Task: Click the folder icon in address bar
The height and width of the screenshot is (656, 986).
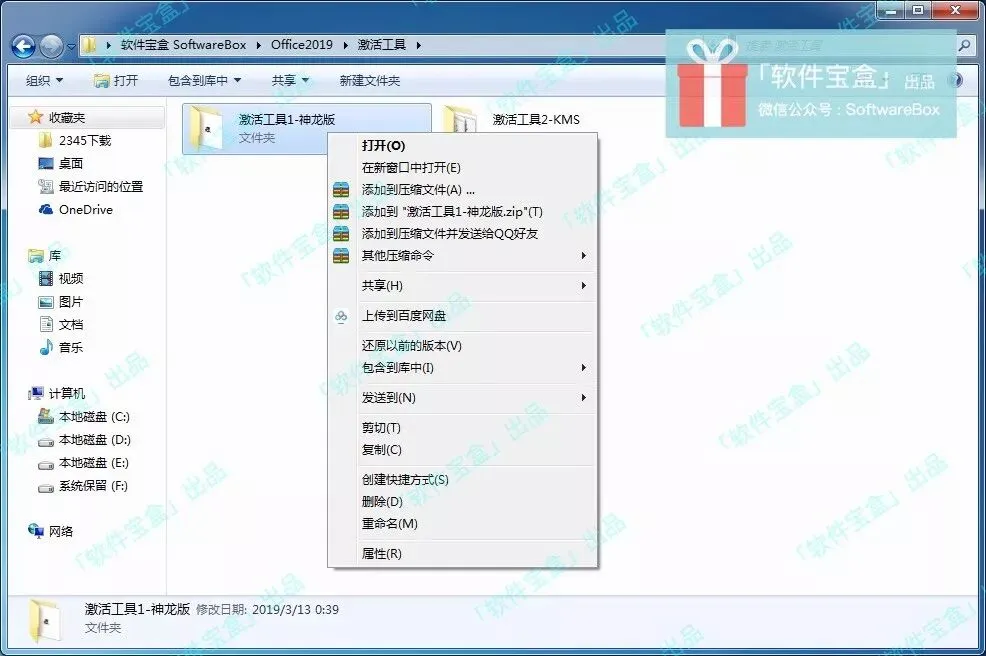Action: (x=90, y=45)
